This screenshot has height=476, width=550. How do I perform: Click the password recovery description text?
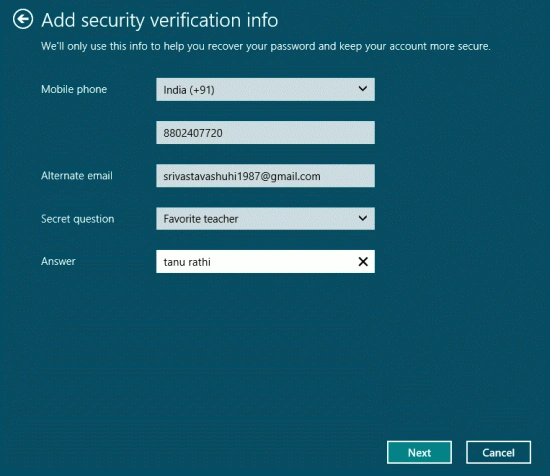266,46
